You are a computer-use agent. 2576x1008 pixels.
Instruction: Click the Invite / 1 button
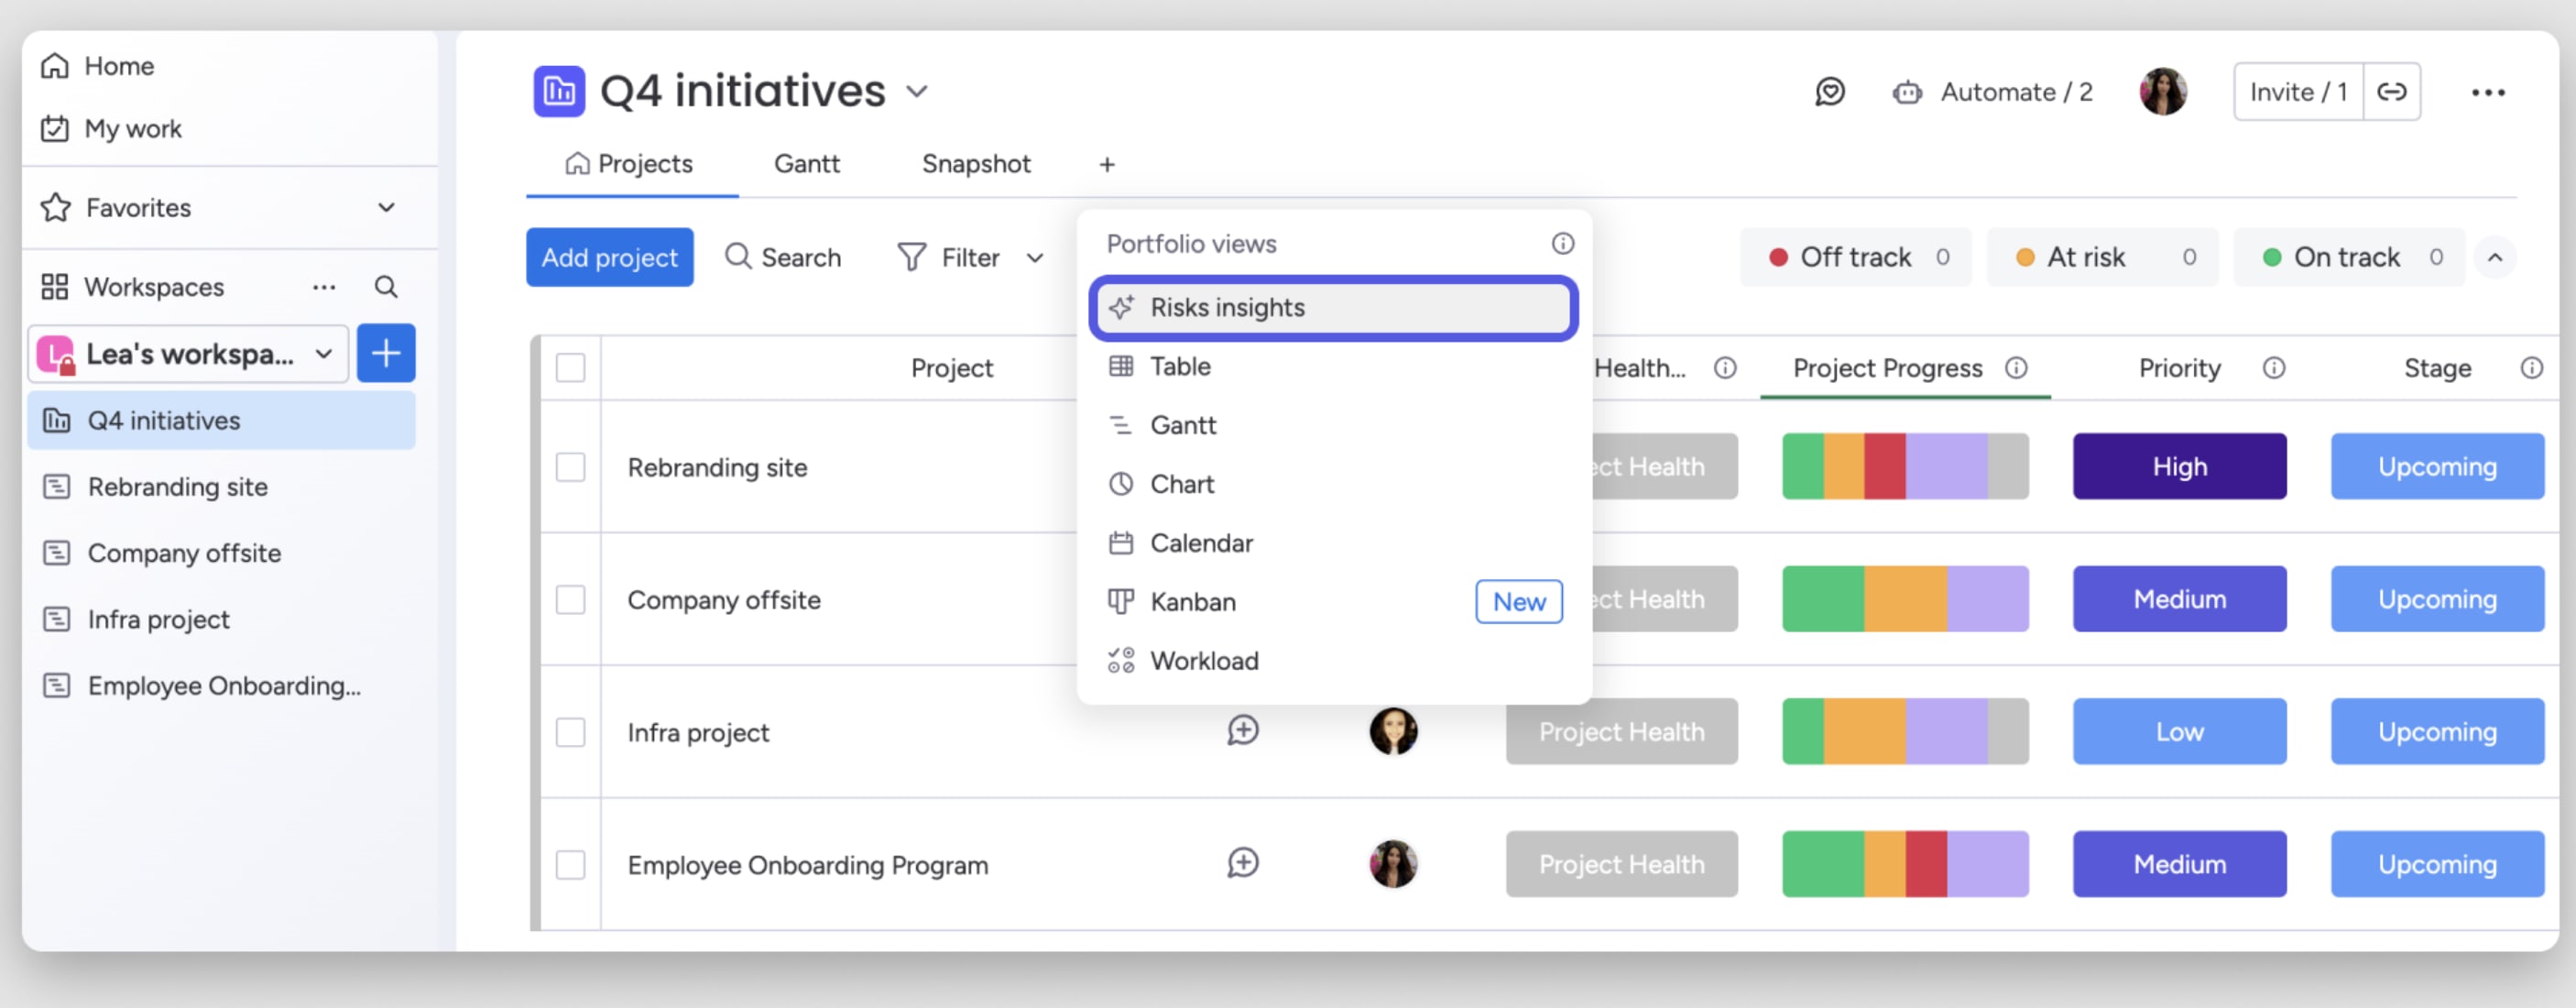point(2298,92)
